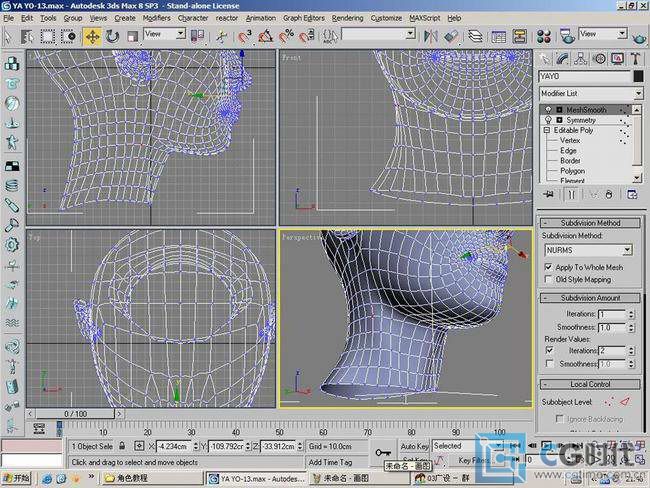Screen dimensions: 650x488
Task: Open the Layer Manager icon
Action: click(x=475, y=36)
